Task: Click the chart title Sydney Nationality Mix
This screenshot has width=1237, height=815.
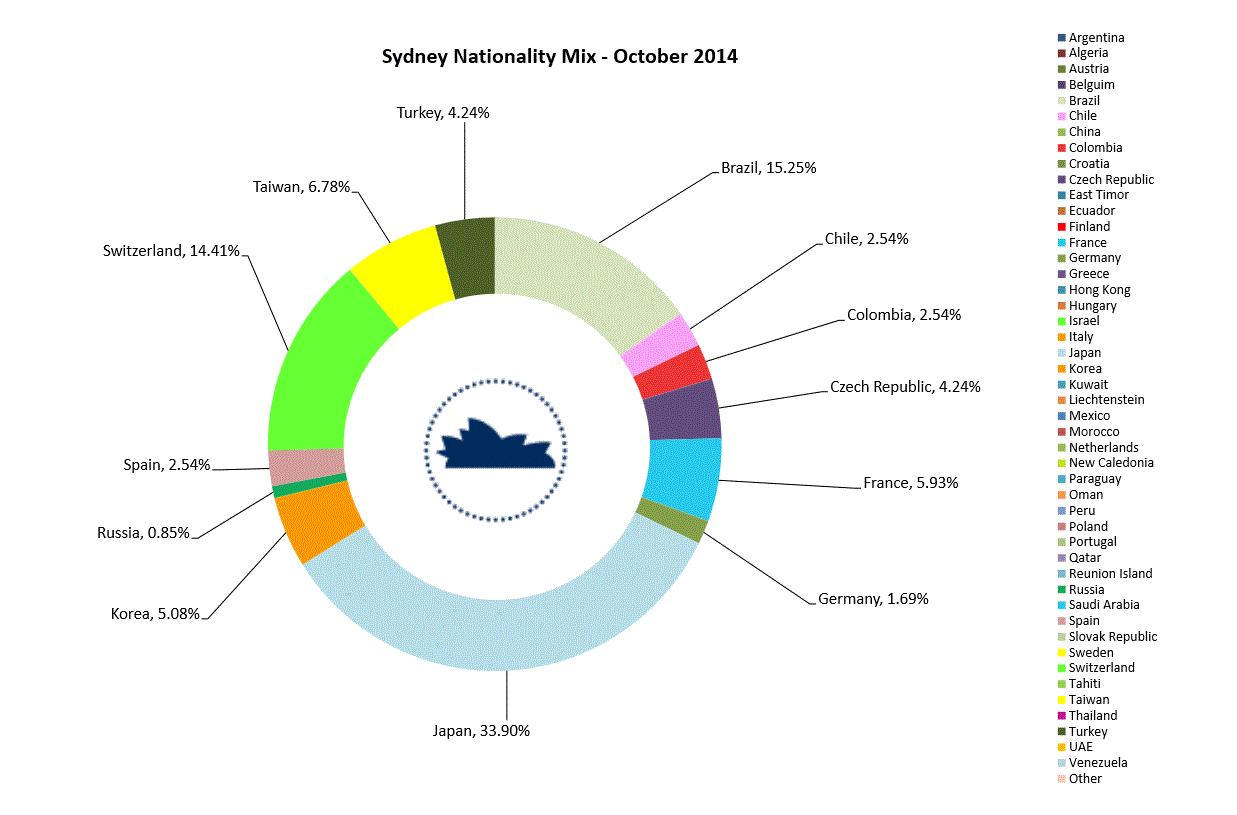Action: [x=559, y=56]
